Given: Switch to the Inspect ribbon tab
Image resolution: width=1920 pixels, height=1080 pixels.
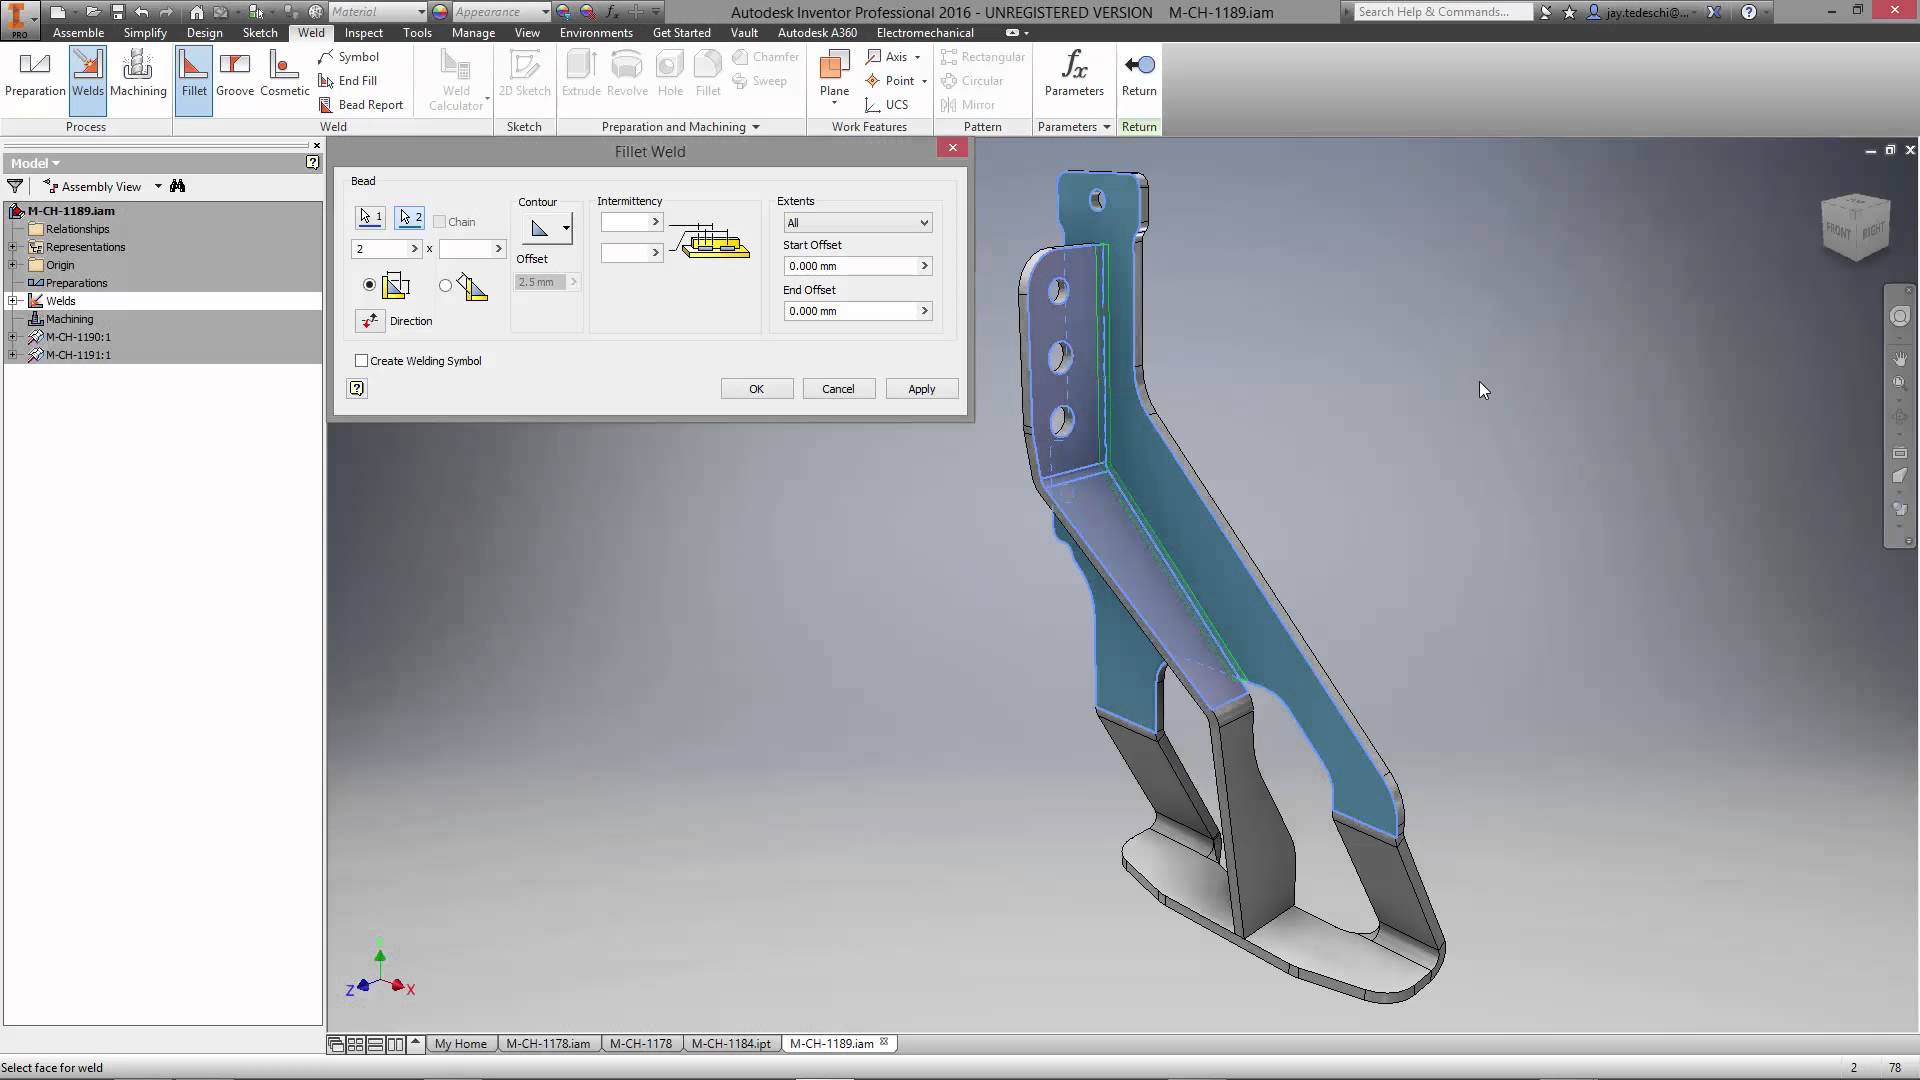Looking at the screenshot, I should 363,32.
